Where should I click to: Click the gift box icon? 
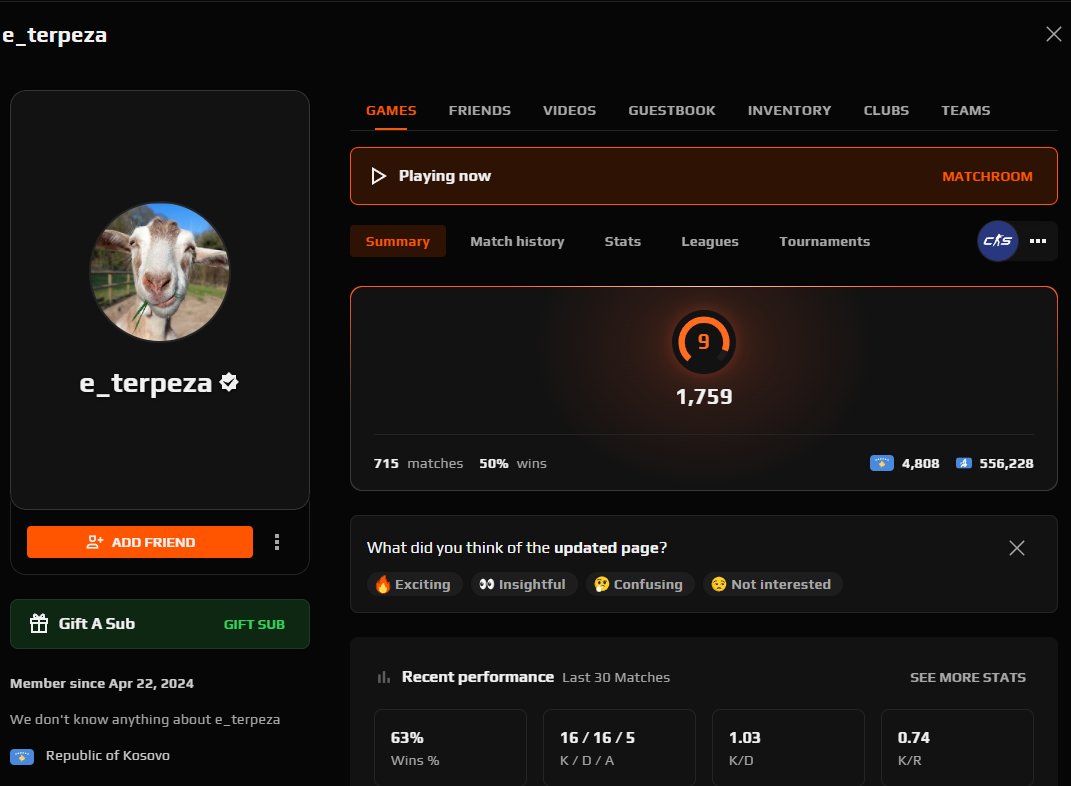pos(39,623)
